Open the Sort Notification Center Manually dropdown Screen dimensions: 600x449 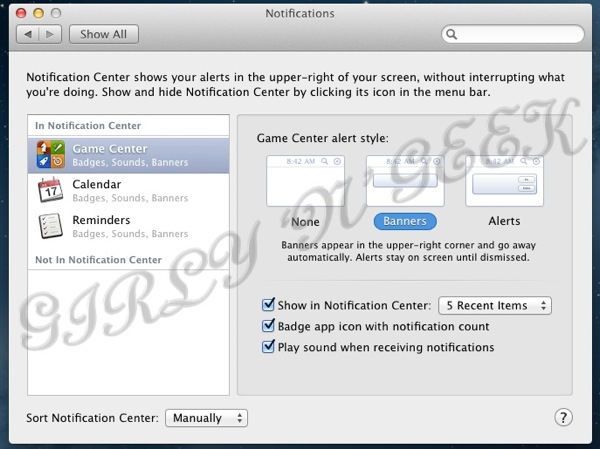pyautogui.click(x=206, y=418)
